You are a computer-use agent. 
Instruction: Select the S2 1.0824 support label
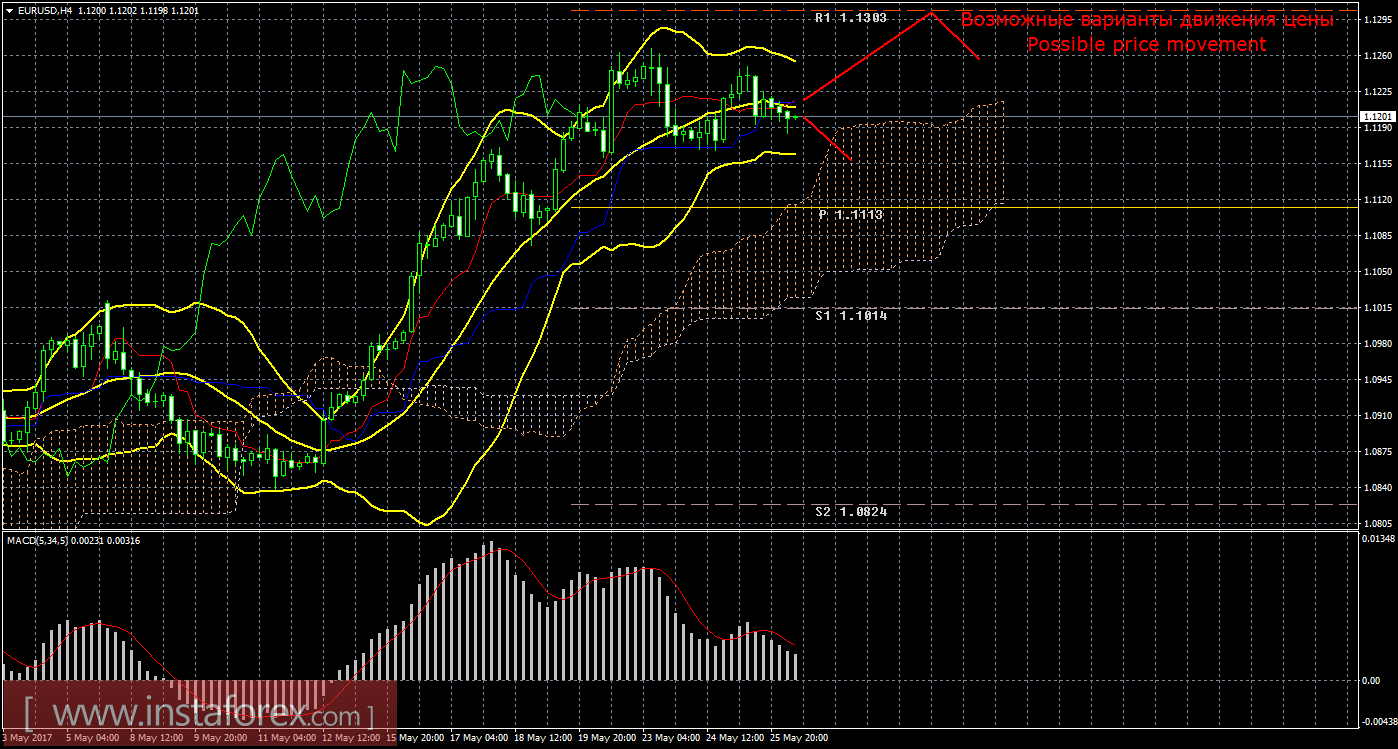[851, 511]
